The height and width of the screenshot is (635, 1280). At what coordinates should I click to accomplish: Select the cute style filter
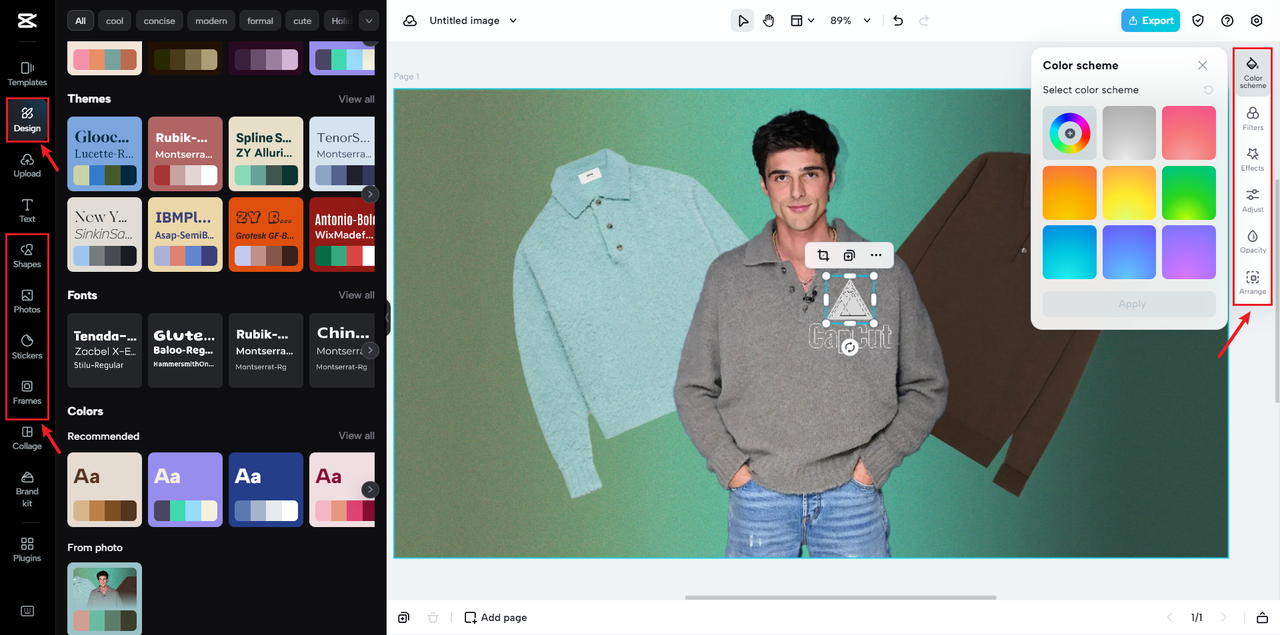(303, 20)
